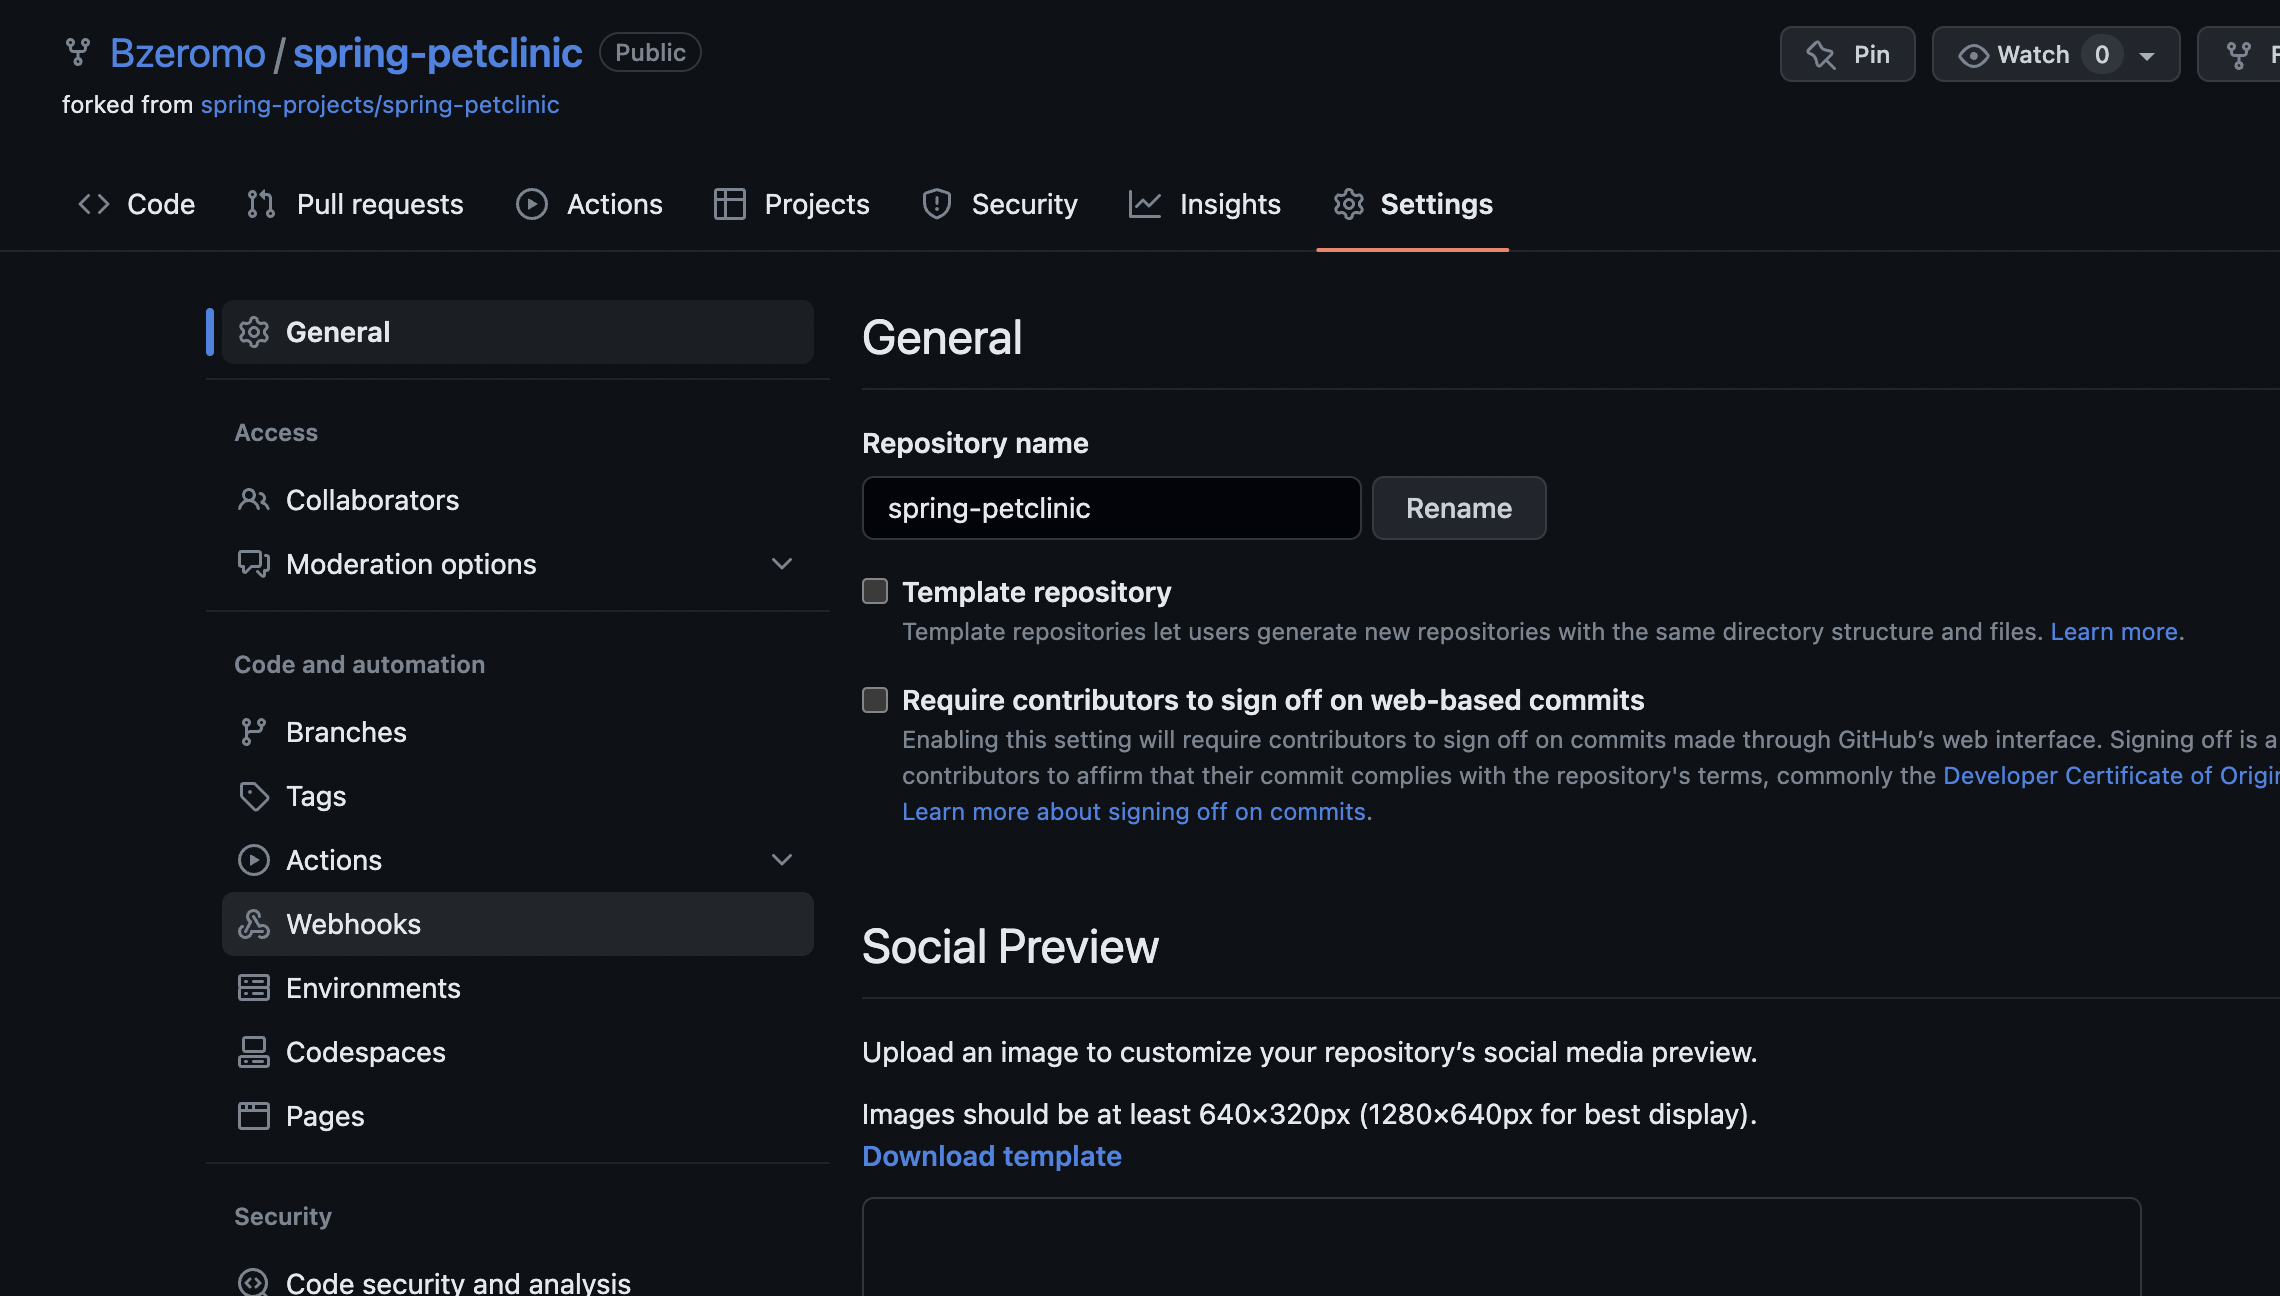2280x1296 pixels.
Task: Select General in settings sidebar
Action: [518, 332]
